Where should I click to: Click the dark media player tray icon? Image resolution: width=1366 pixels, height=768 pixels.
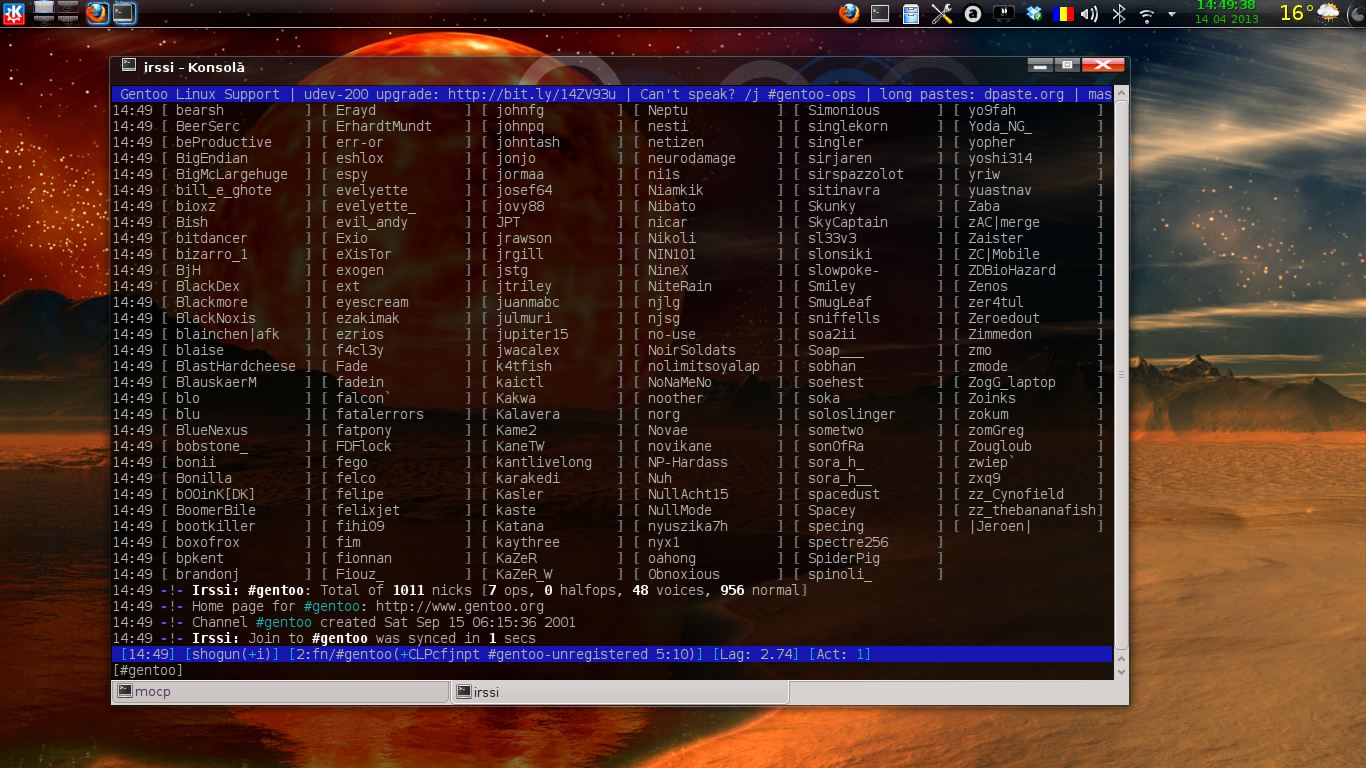point(1003,13)
